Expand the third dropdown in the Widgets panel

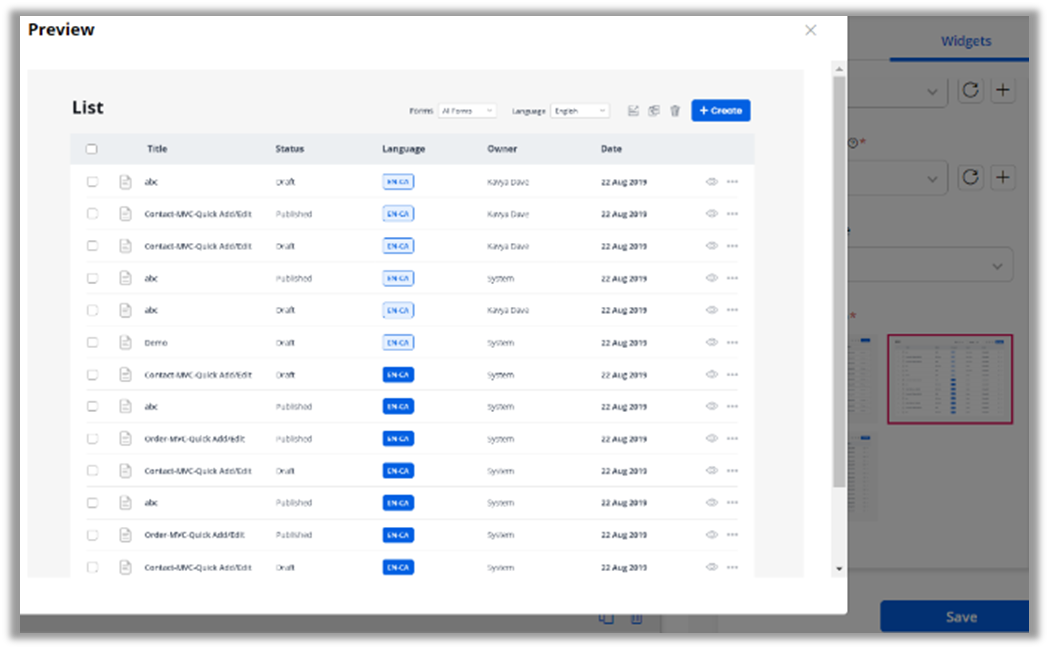[996, 265]
